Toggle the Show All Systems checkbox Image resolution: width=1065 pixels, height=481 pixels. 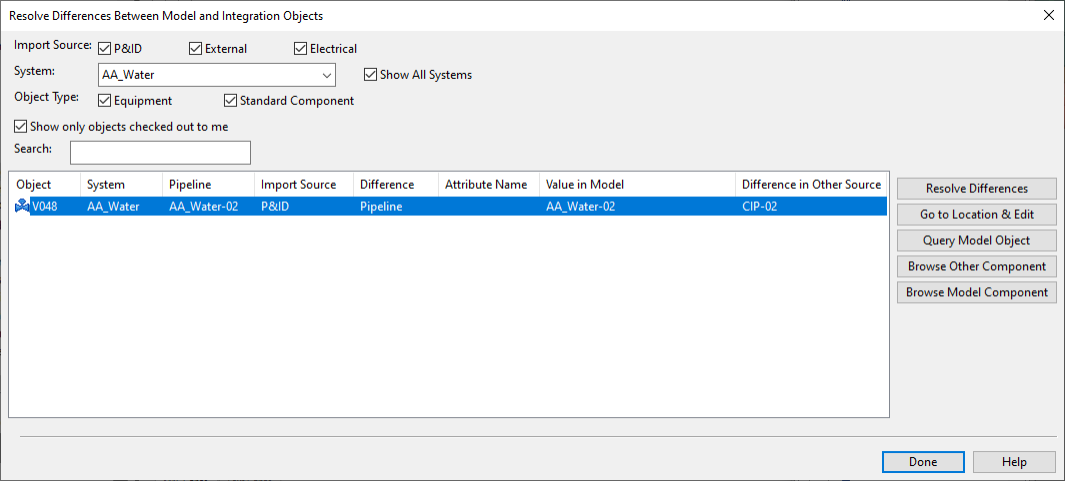[x=371, y=75]
